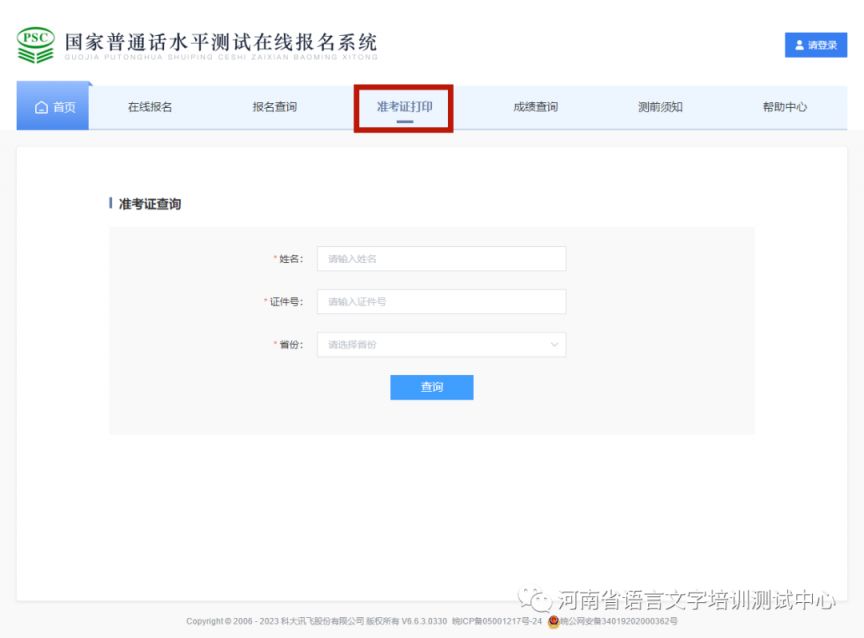Click the PSC green logo
864x638 pixels.
click(x=35, y=43)
